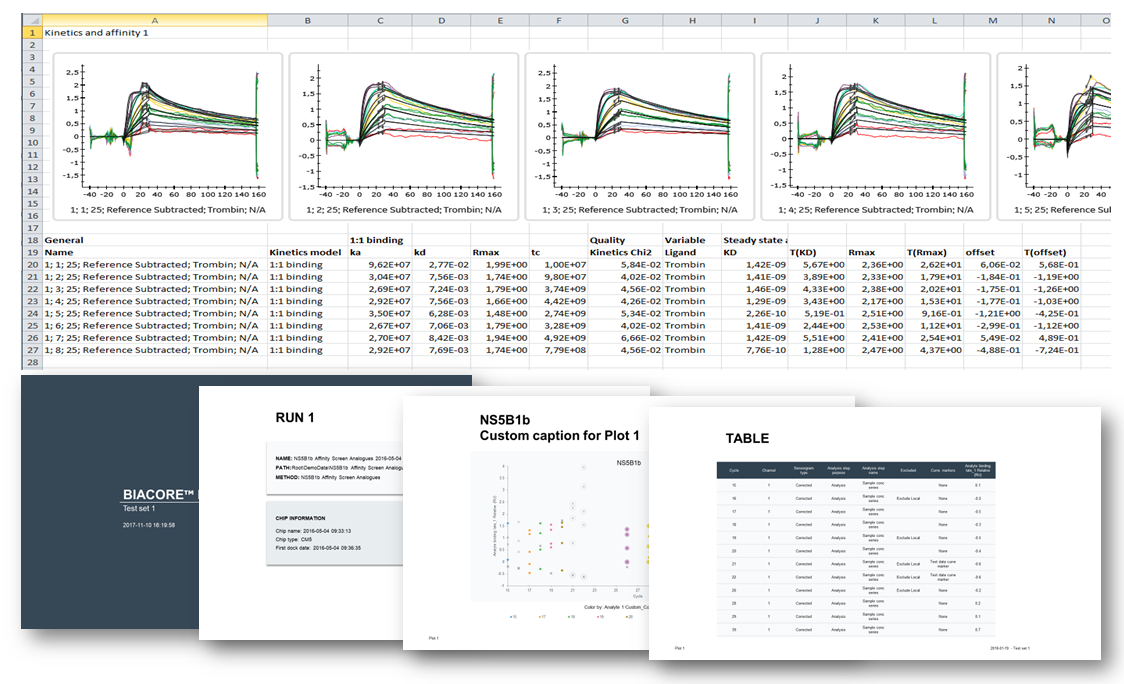Select ka value 9,62E+07 cell
This screenshot has height=684, width=1124.
tap(380, 265)
